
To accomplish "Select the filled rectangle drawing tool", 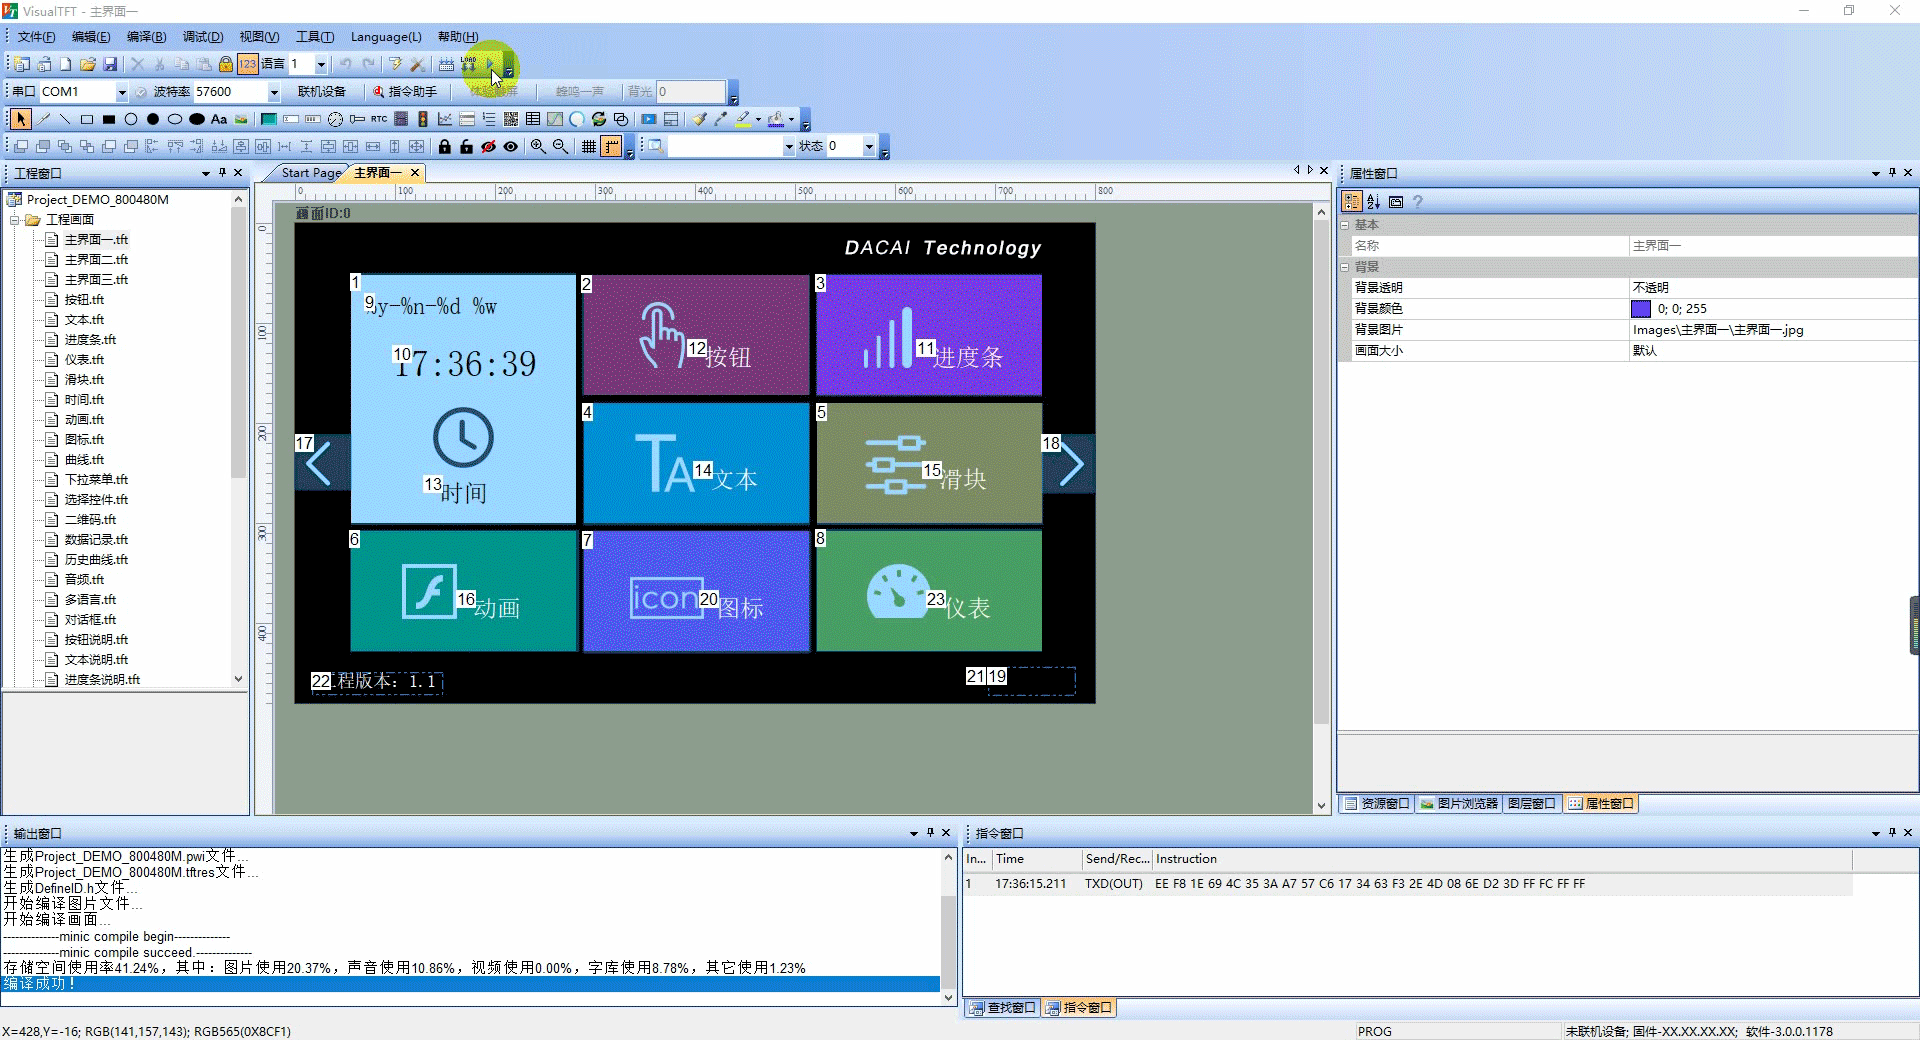I will coord(109,119).
